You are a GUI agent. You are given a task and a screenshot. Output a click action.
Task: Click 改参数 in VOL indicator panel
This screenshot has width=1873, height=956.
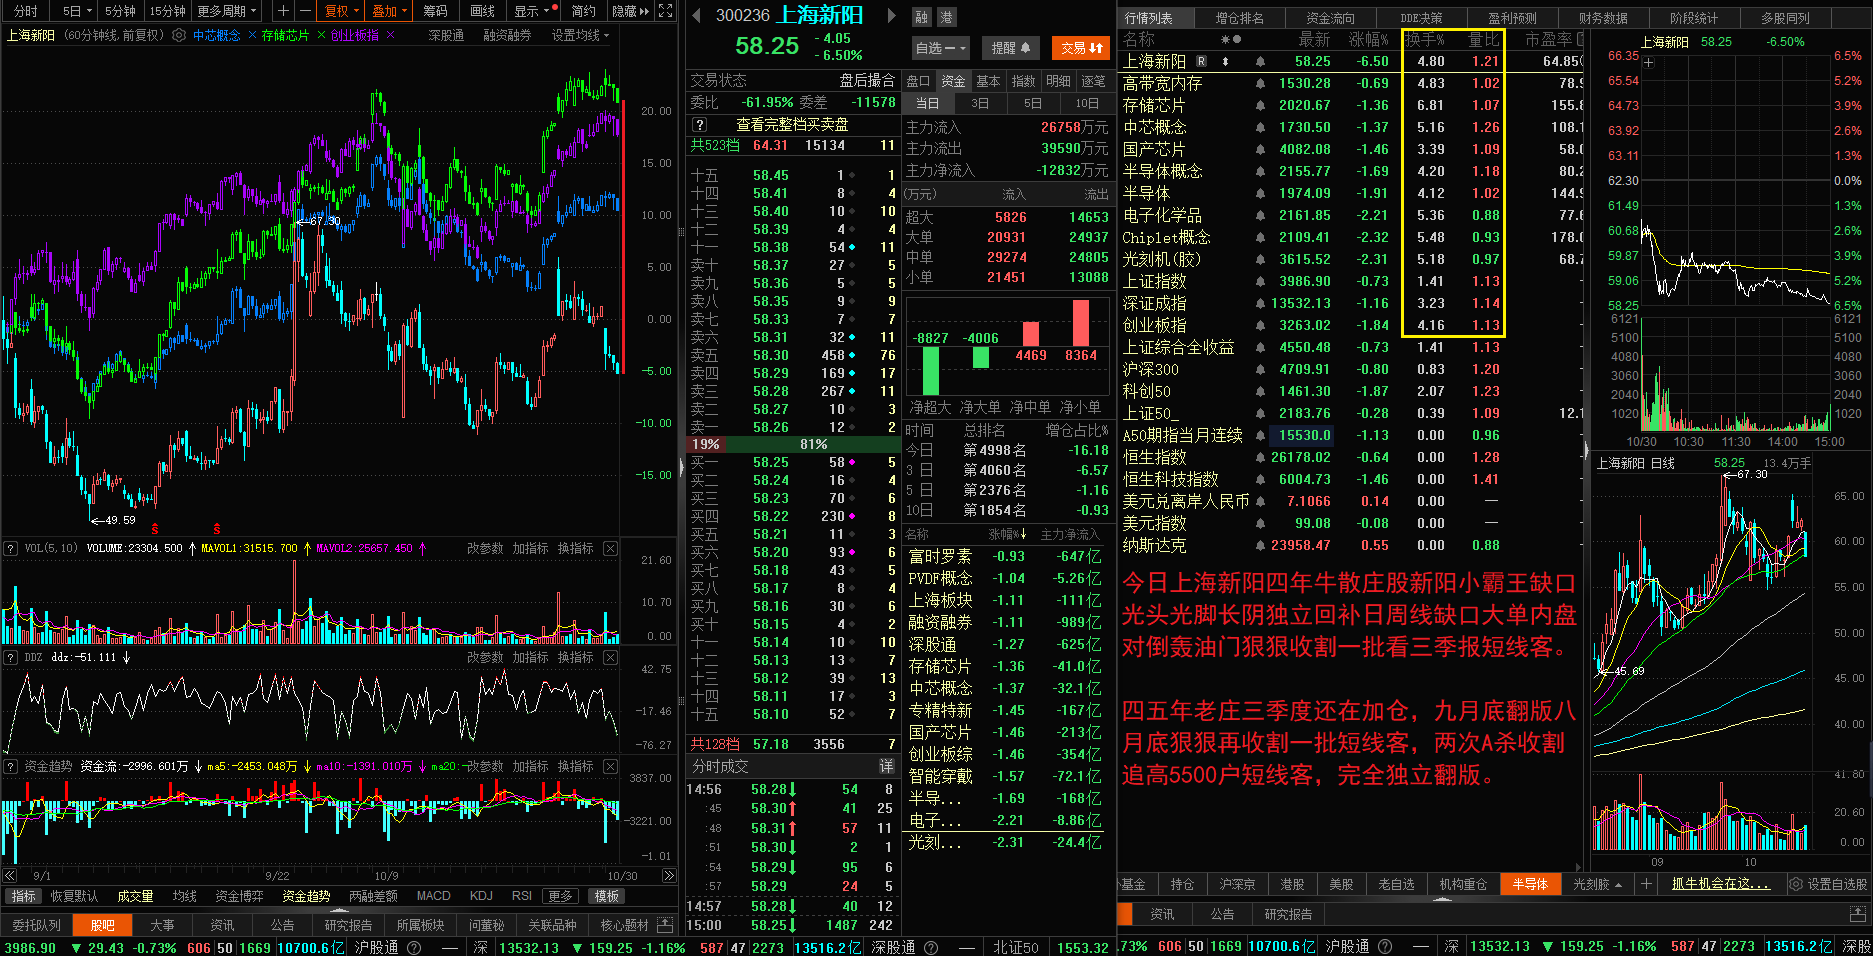click(x=485, y=548)
